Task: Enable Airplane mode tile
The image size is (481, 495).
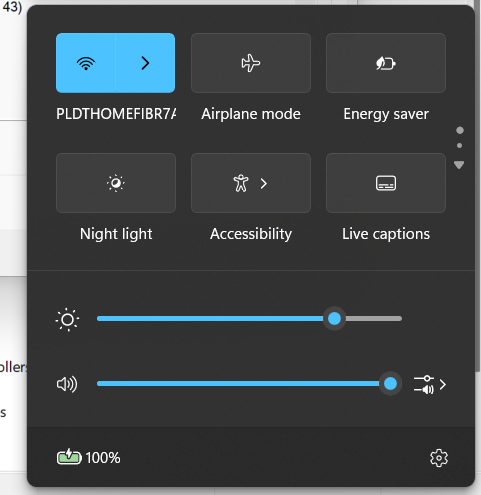Action: [251, 63]
